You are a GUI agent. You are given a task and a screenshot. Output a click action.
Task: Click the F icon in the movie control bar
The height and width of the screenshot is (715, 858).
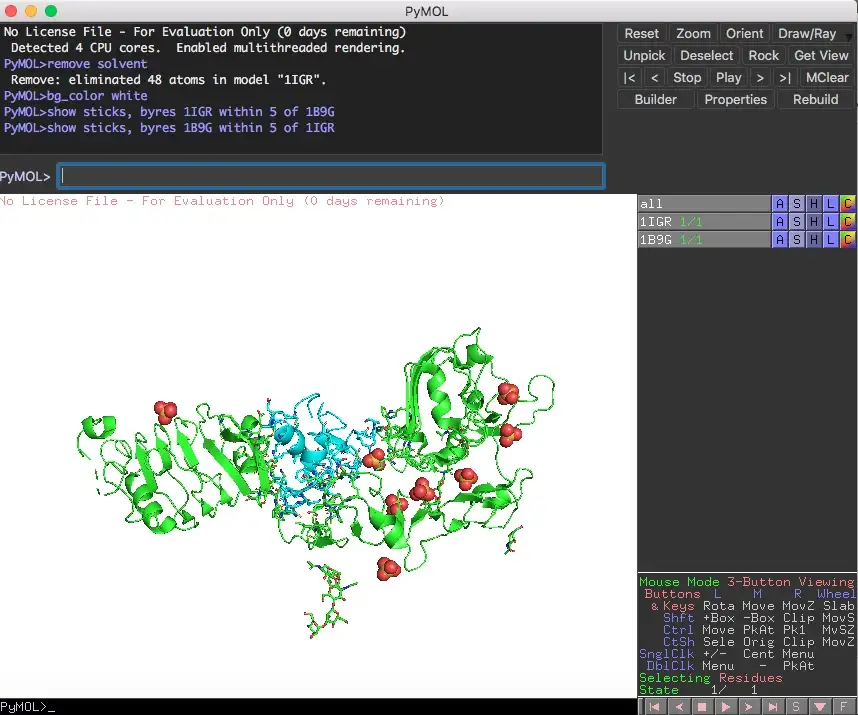pos(843,706)
